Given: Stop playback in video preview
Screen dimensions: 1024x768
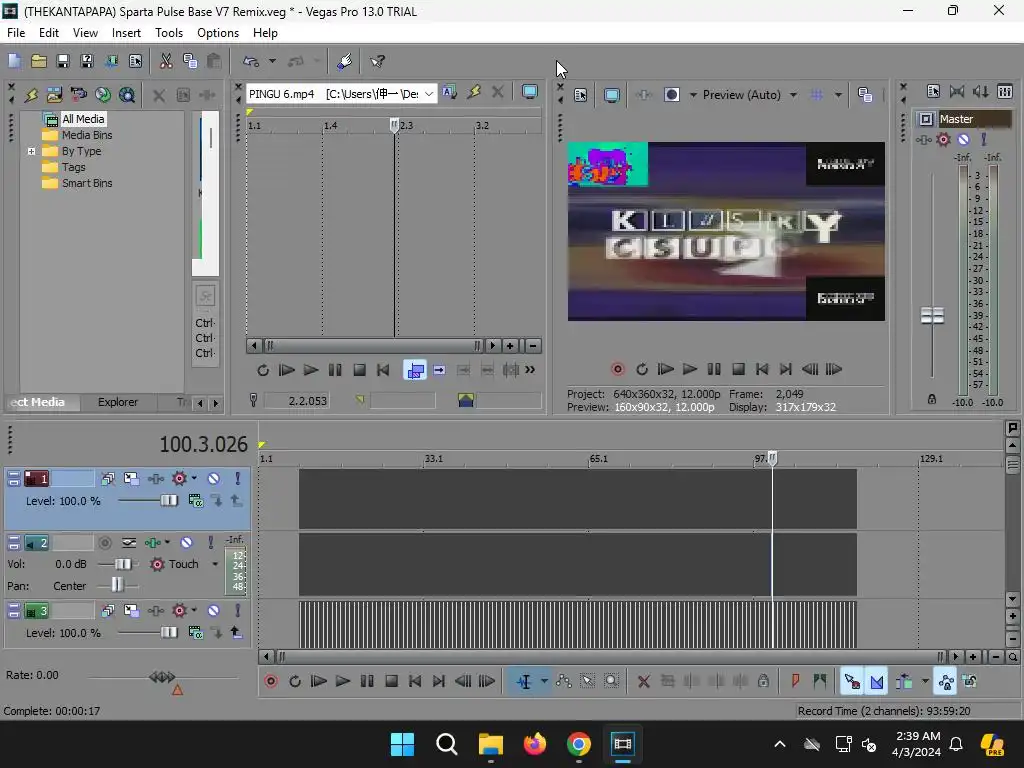Looking at the screenshot, I should pos(739,370).
